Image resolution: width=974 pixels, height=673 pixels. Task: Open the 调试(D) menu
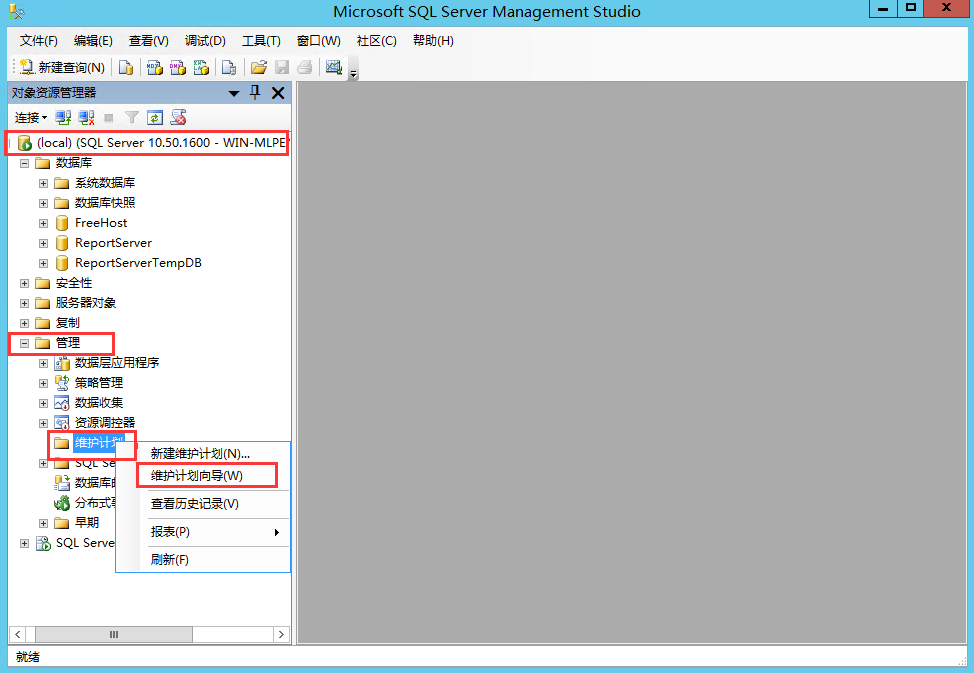[205, 41]
